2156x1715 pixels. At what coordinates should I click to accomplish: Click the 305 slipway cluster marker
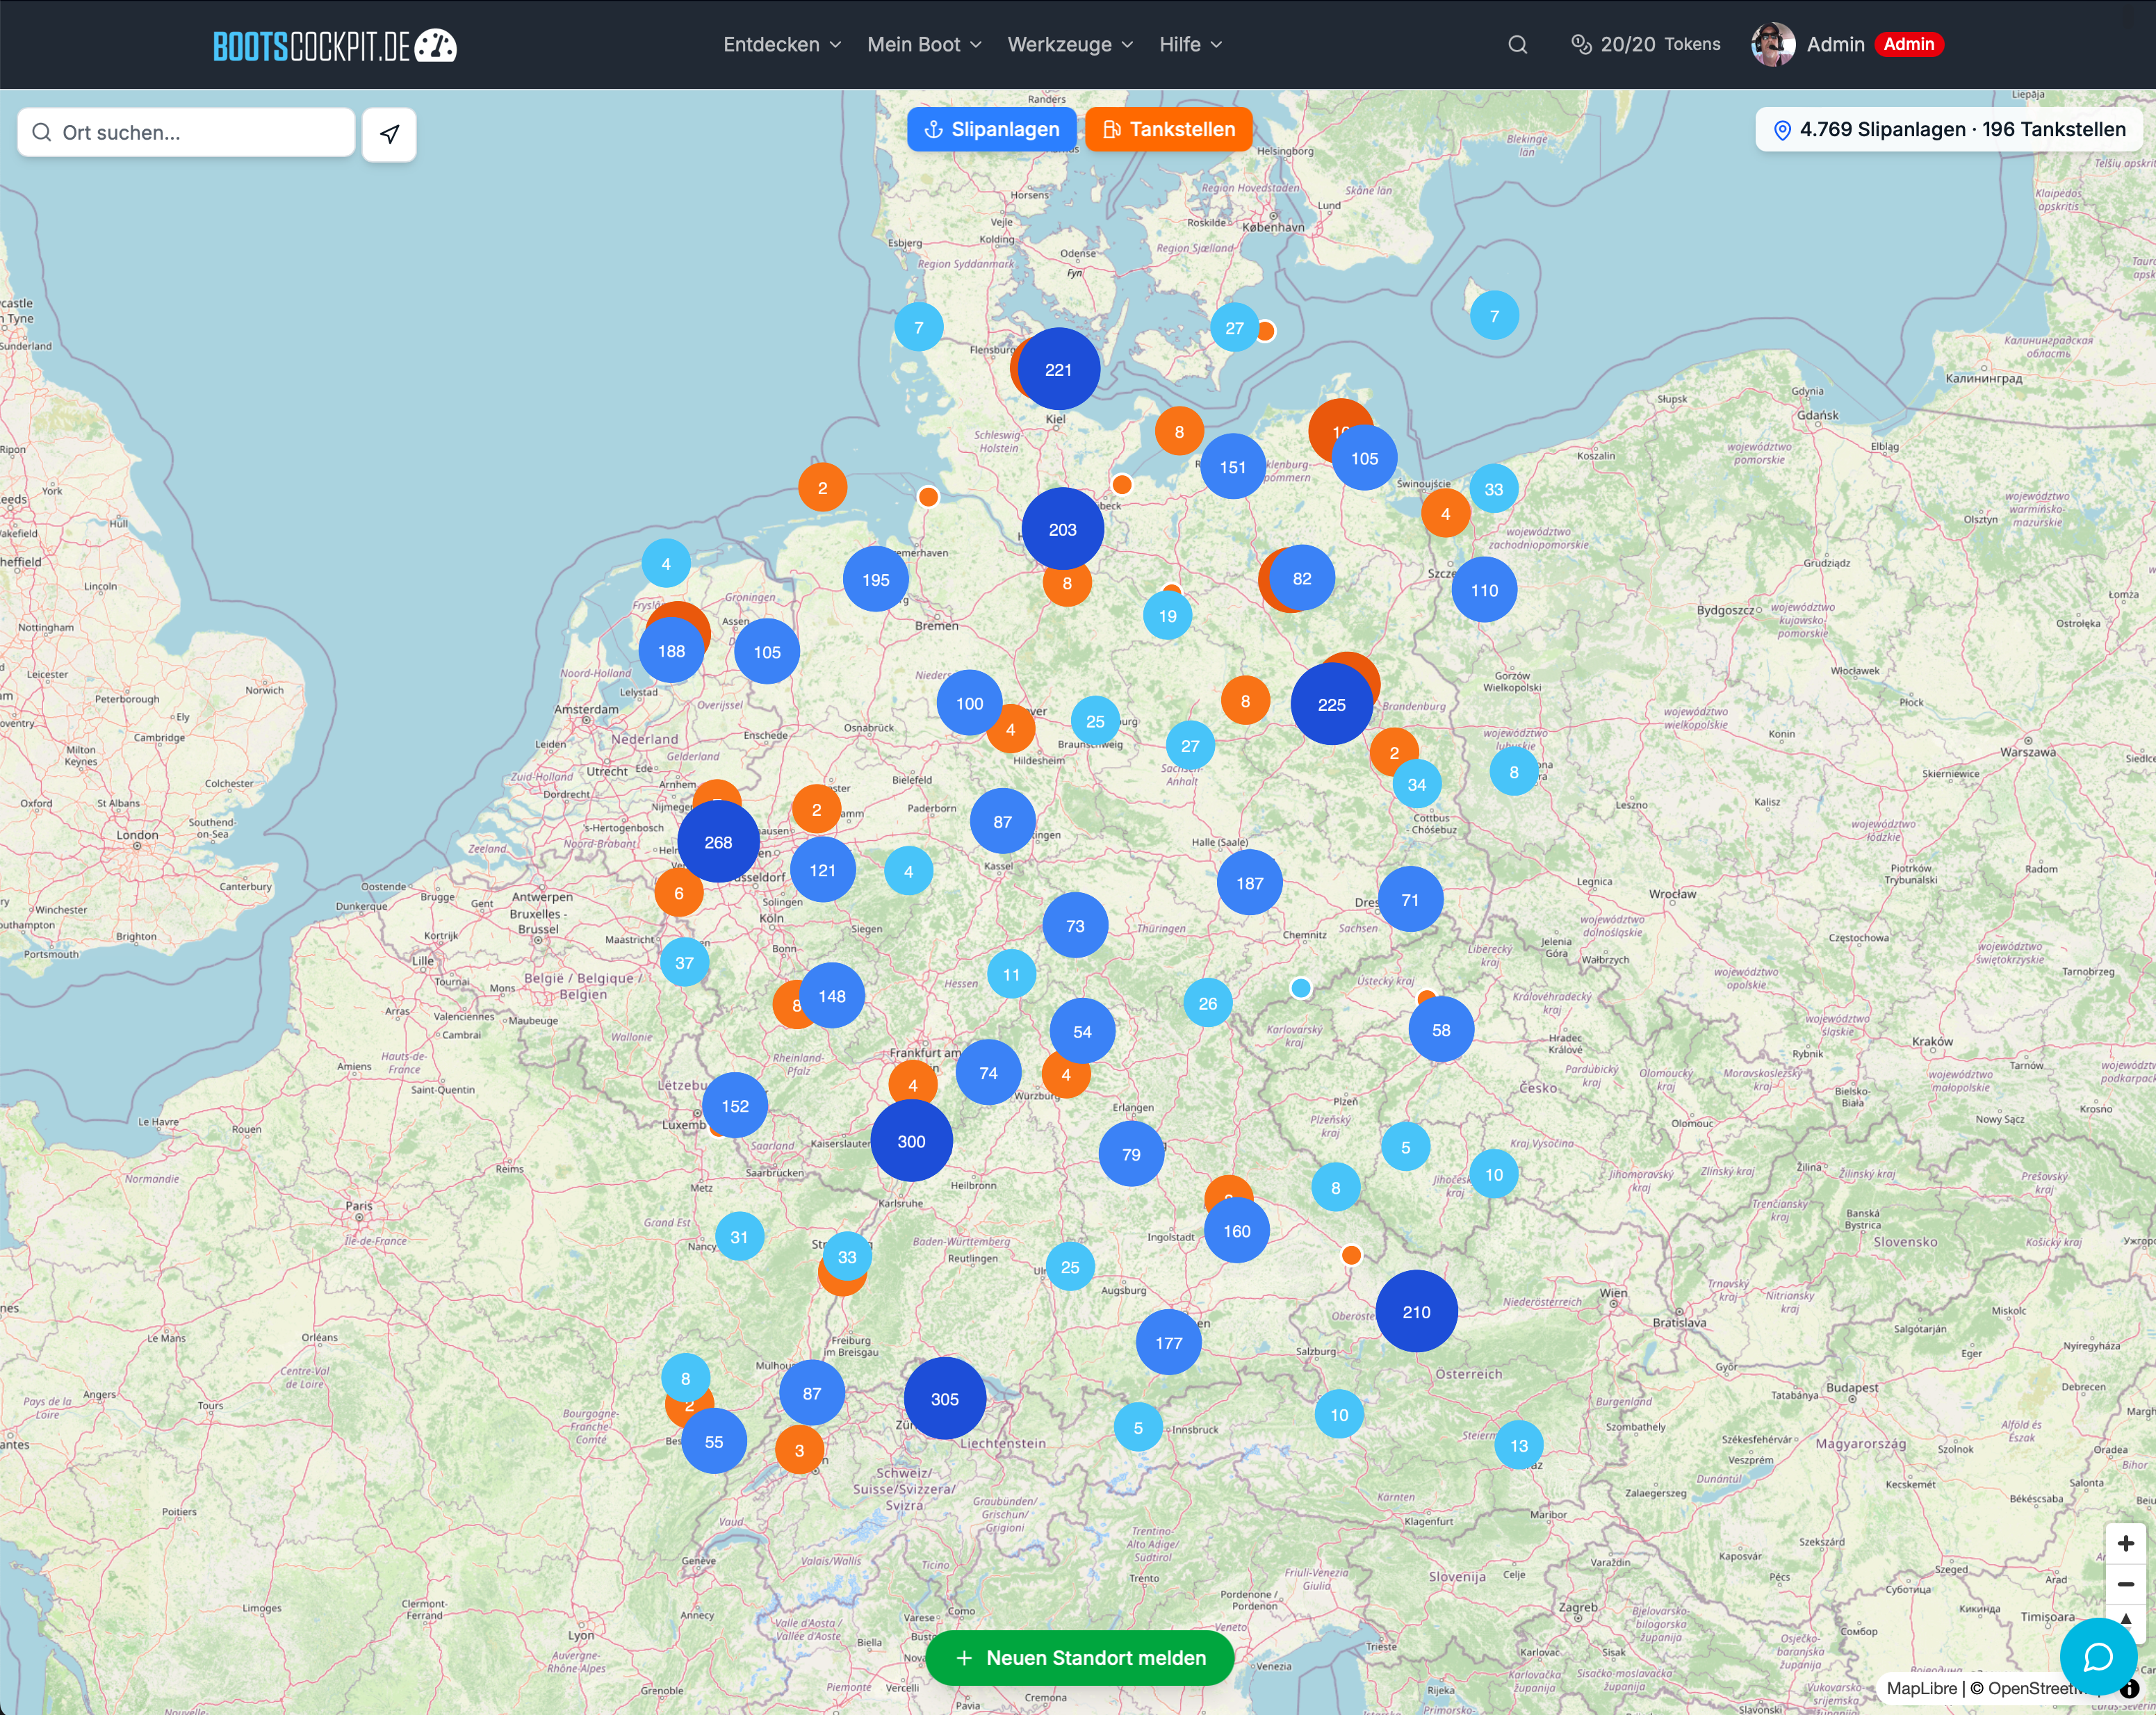click(944, 1398)
